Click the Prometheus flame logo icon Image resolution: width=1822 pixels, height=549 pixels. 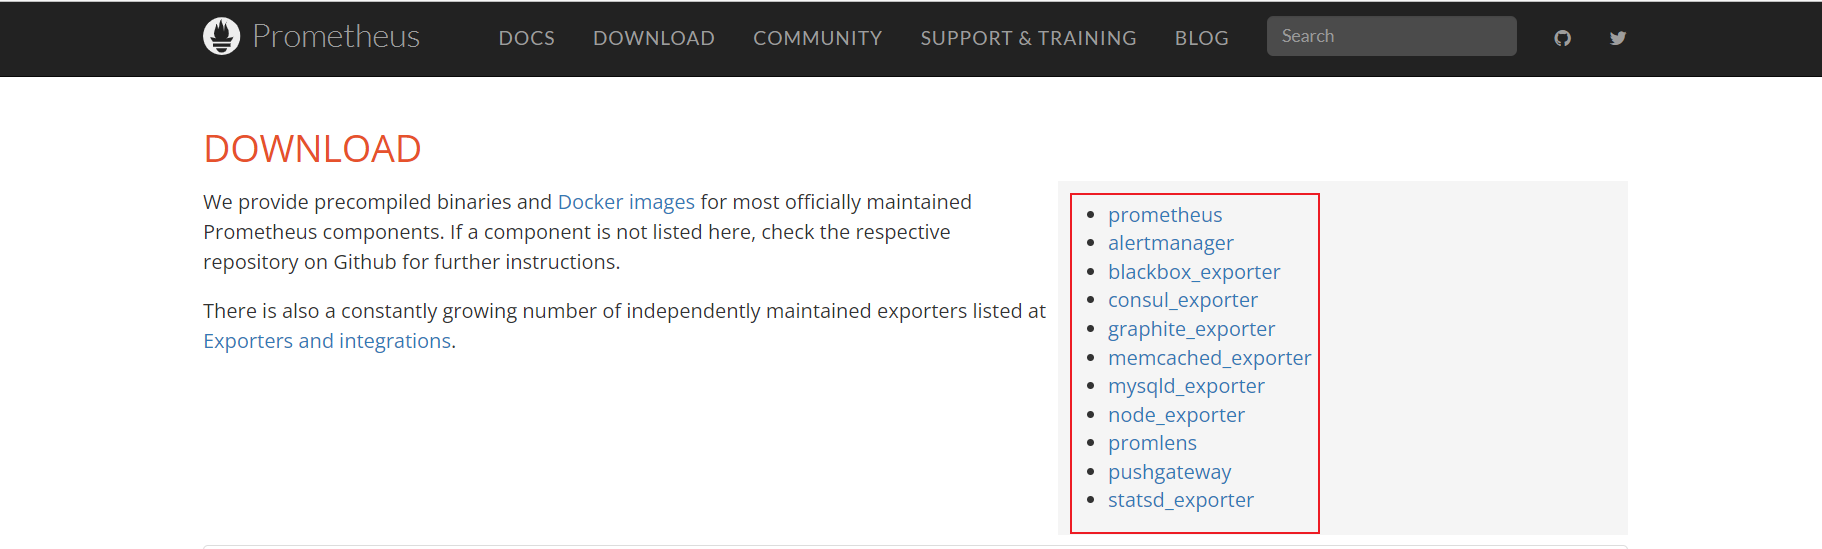pyautogui.click(x=221, y=36)
